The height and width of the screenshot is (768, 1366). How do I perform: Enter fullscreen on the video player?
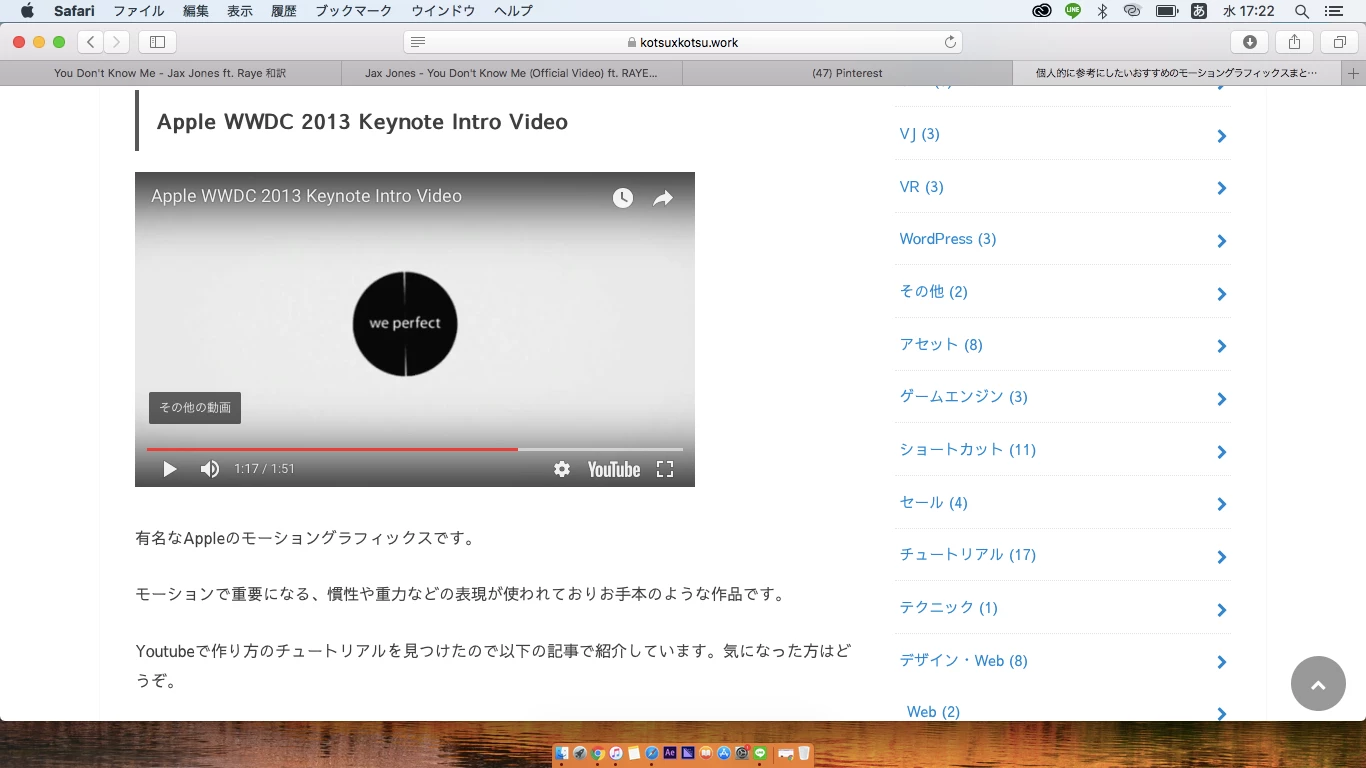(x=665, y=469)
